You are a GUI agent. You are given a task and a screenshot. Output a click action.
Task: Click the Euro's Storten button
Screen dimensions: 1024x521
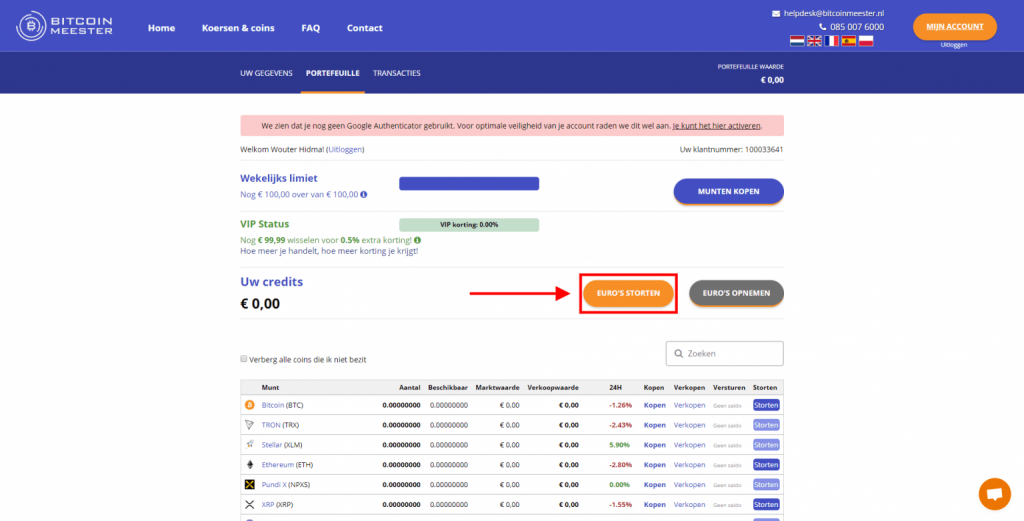(628, 294)
